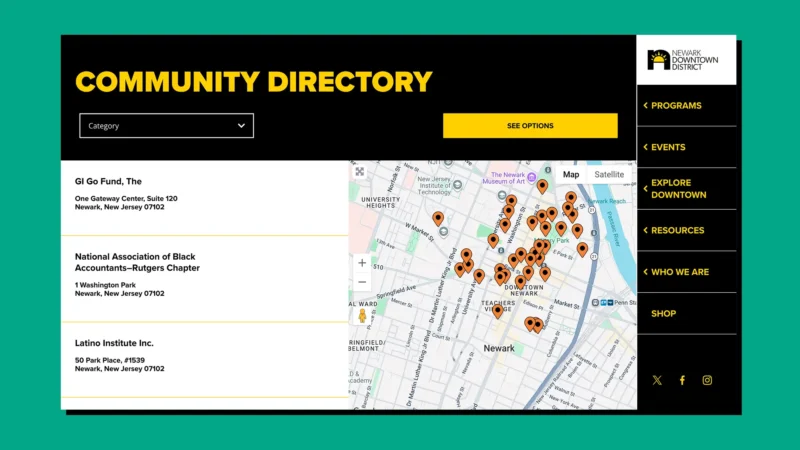Toggle fullscreen map view icon

pyautogui.click(x=360, y=172)
